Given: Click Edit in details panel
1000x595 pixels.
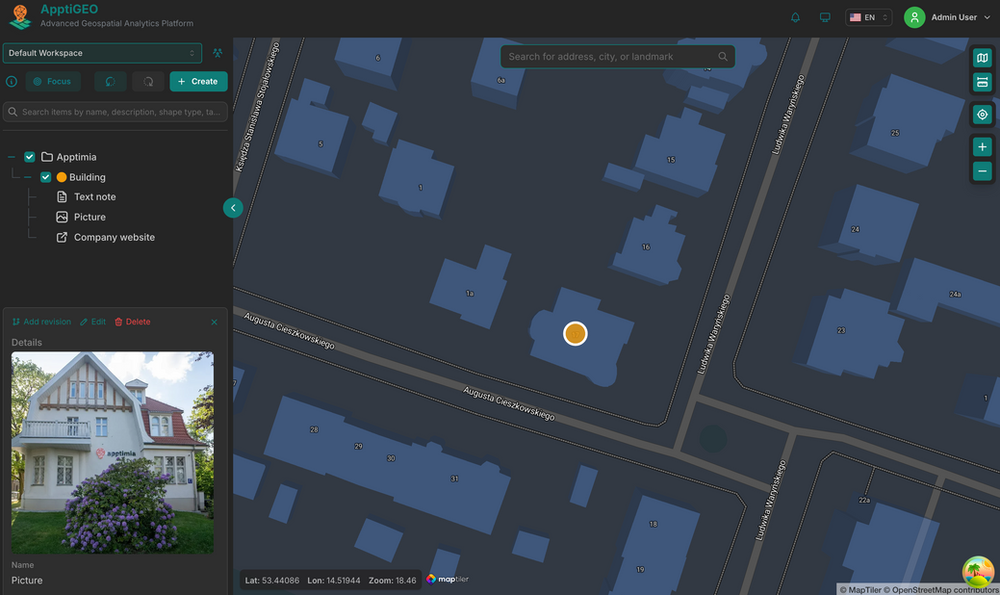Looking at the screenshot, I should (92, 322).
